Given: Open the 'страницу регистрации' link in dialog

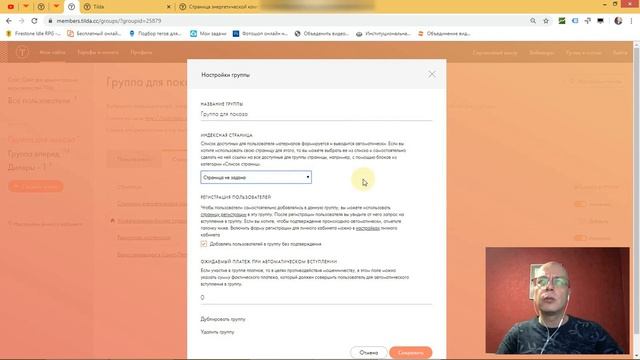Looking at the screenshot, I should click(223, 214).
